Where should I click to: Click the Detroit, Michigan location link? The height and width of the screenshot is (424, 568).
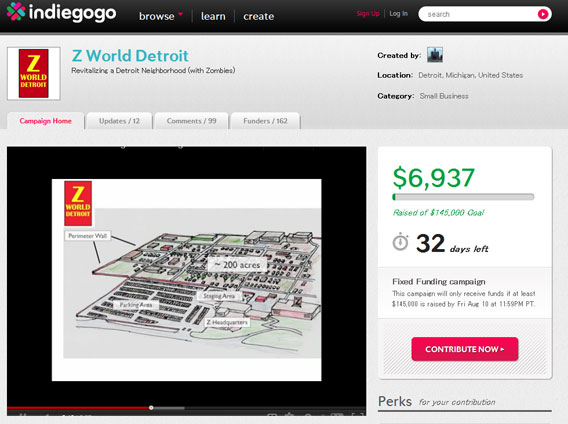(471, 75)
